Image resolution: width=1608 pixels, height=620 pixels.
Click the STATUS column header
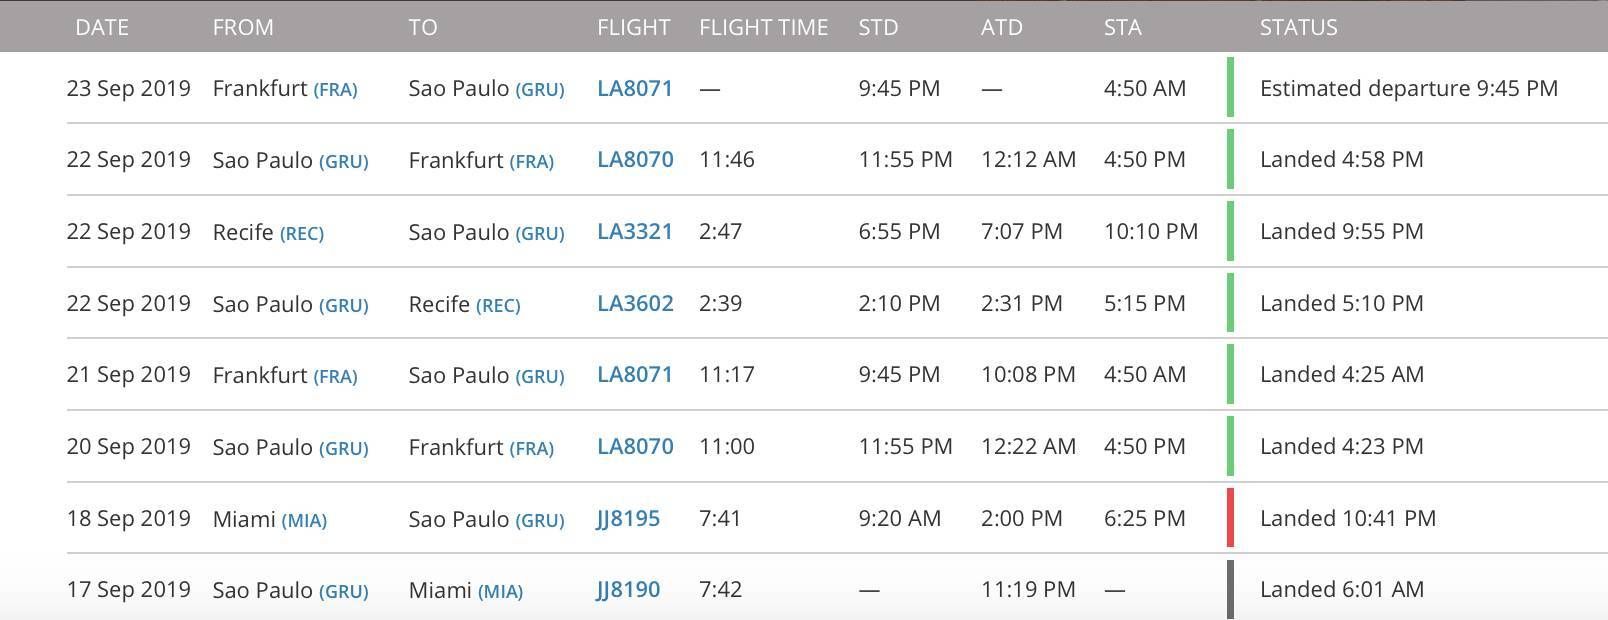[x=1298, y=27]
